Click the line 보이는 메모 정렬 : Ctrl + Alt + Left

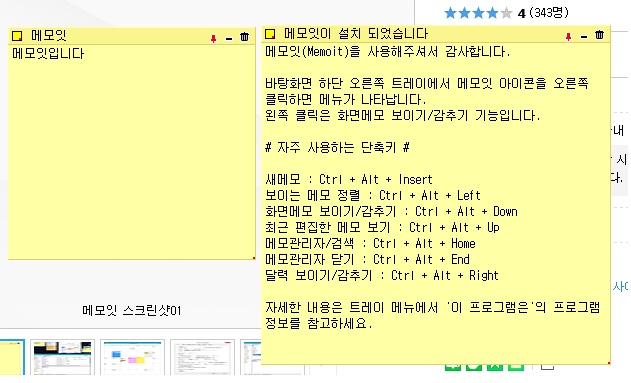click(x=373, y=195)
